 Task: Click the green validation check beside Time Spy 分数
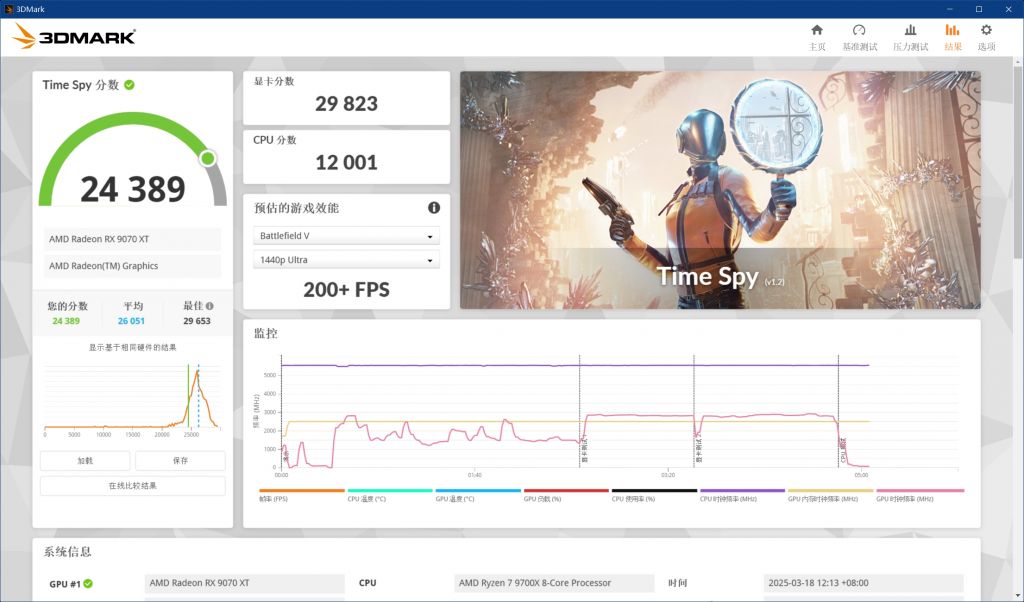click(129, 85)
